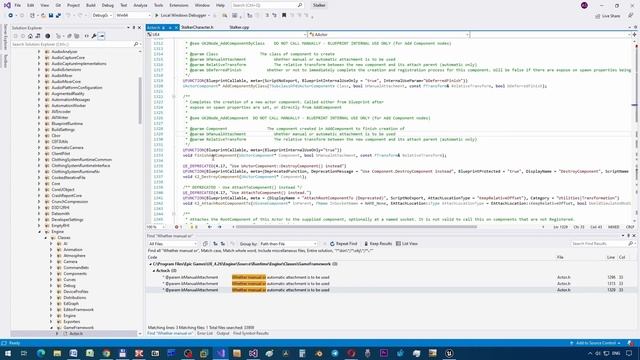Viewport: 640px width, 360px height.
Task: Click the Live Share button
Action: click(x=608, y=16)
